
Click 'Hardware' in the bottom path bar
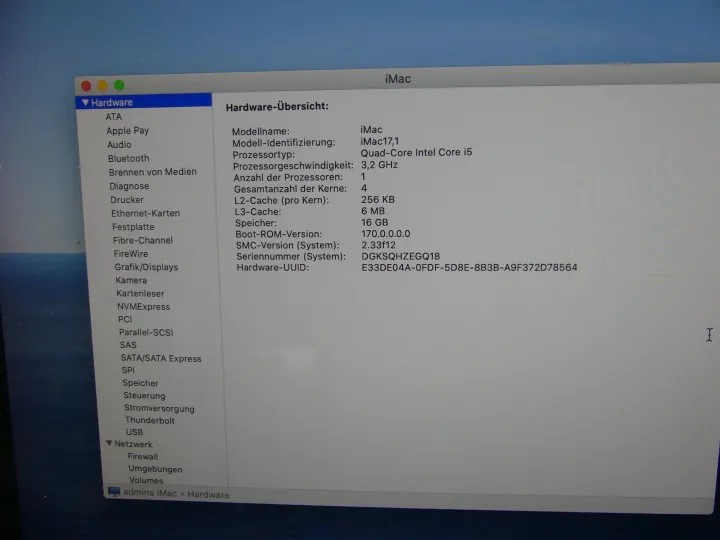208,495
